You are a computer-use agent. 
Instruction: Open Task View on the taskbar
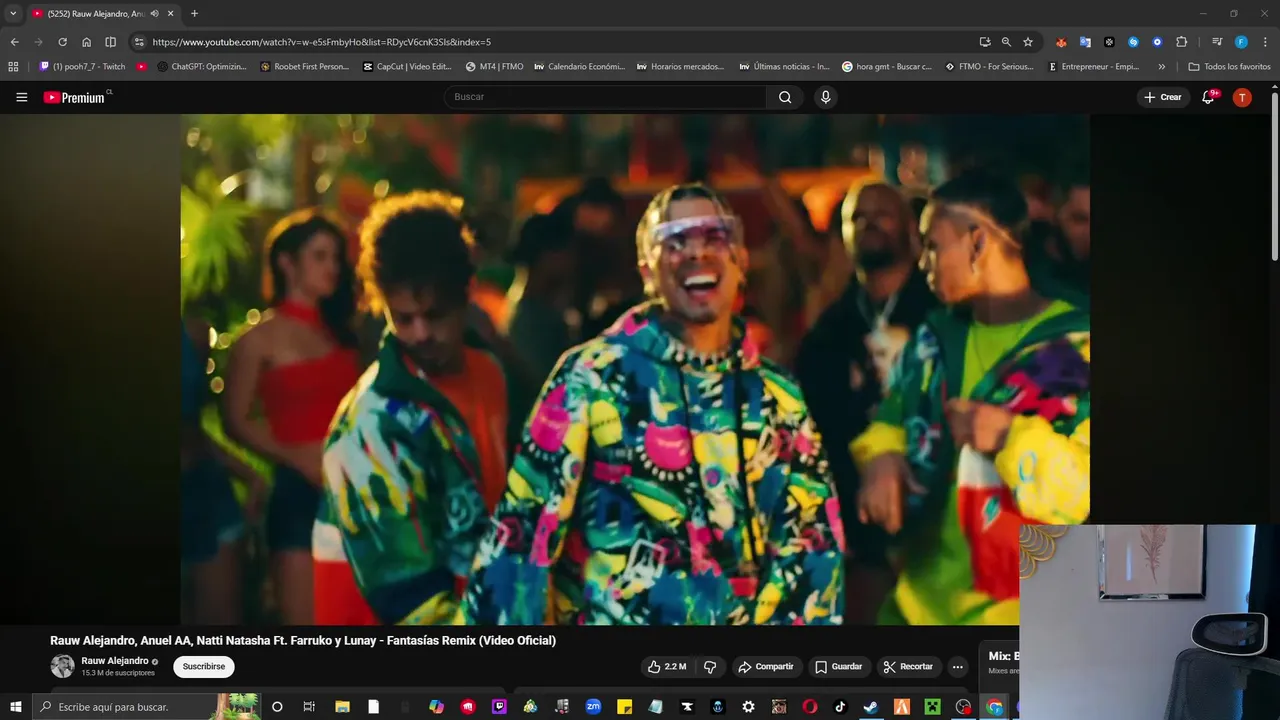click(309, 707)
